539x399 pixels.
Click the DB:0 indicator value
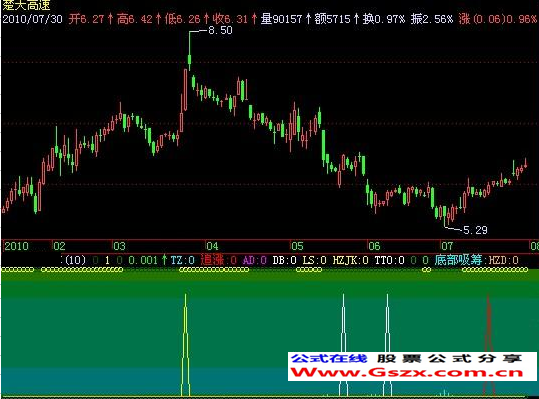(x=284, y=260)
